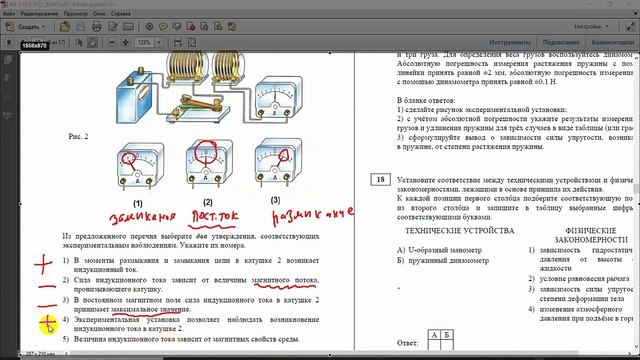Click the 125% zoom level field
640x360 pixels.
tap(144, 42)
